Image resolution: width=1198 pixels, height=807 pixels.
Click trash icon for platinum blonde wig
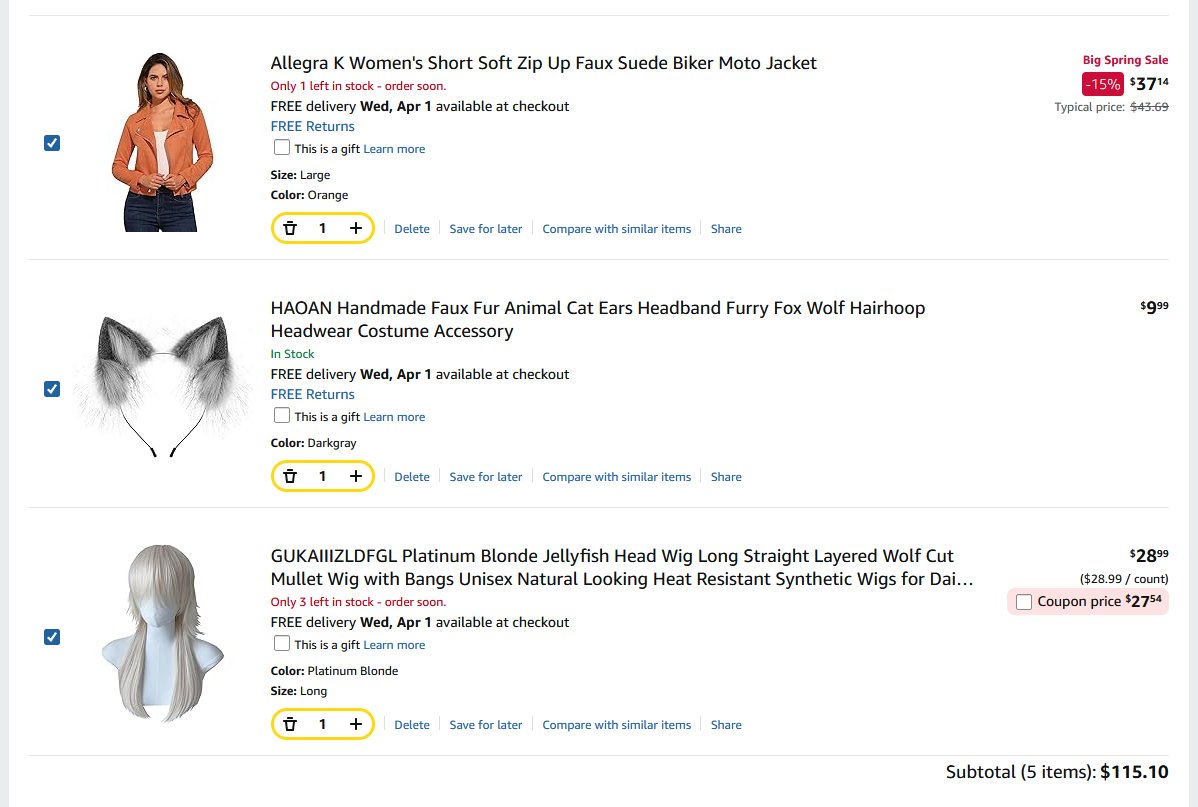click(290, 725)
